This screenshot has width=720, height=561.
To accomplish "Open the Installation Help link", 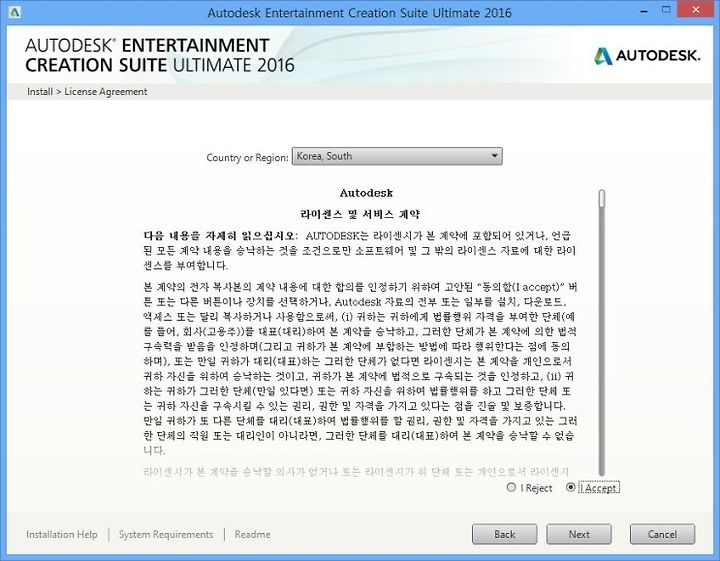I will (x=62, y=534).
